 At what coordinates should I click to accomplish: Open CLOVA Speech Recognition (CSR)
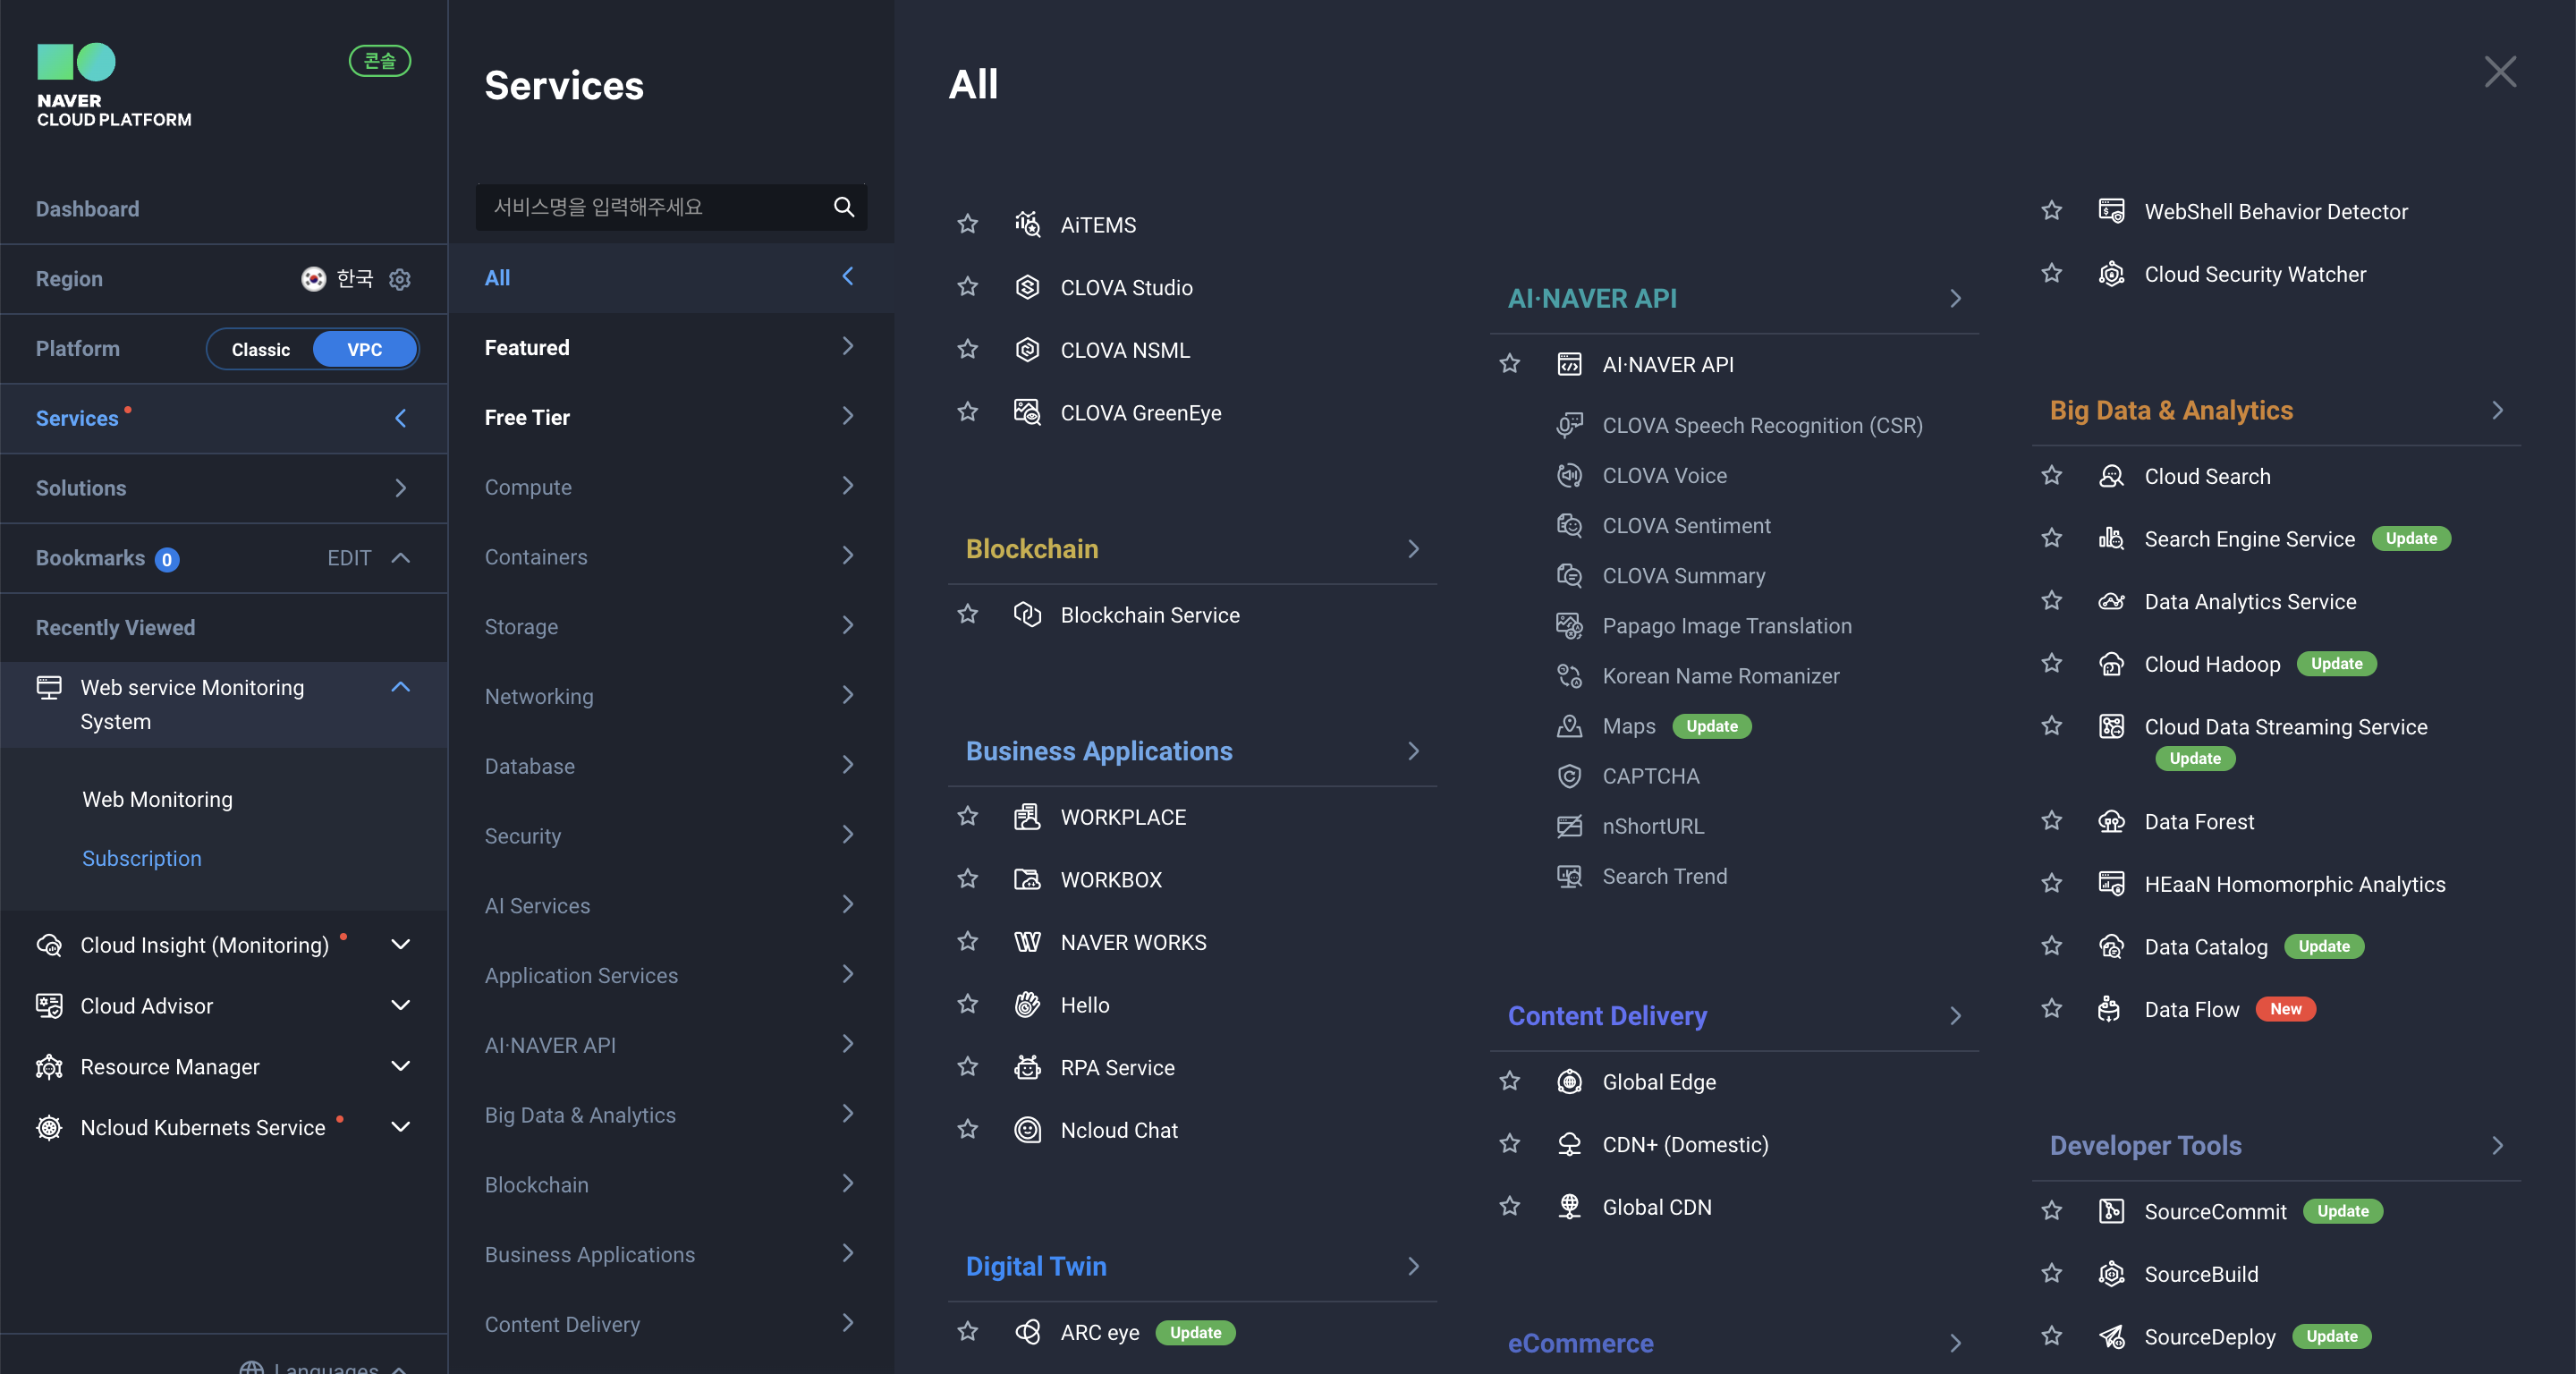(x=1762, y=425)
